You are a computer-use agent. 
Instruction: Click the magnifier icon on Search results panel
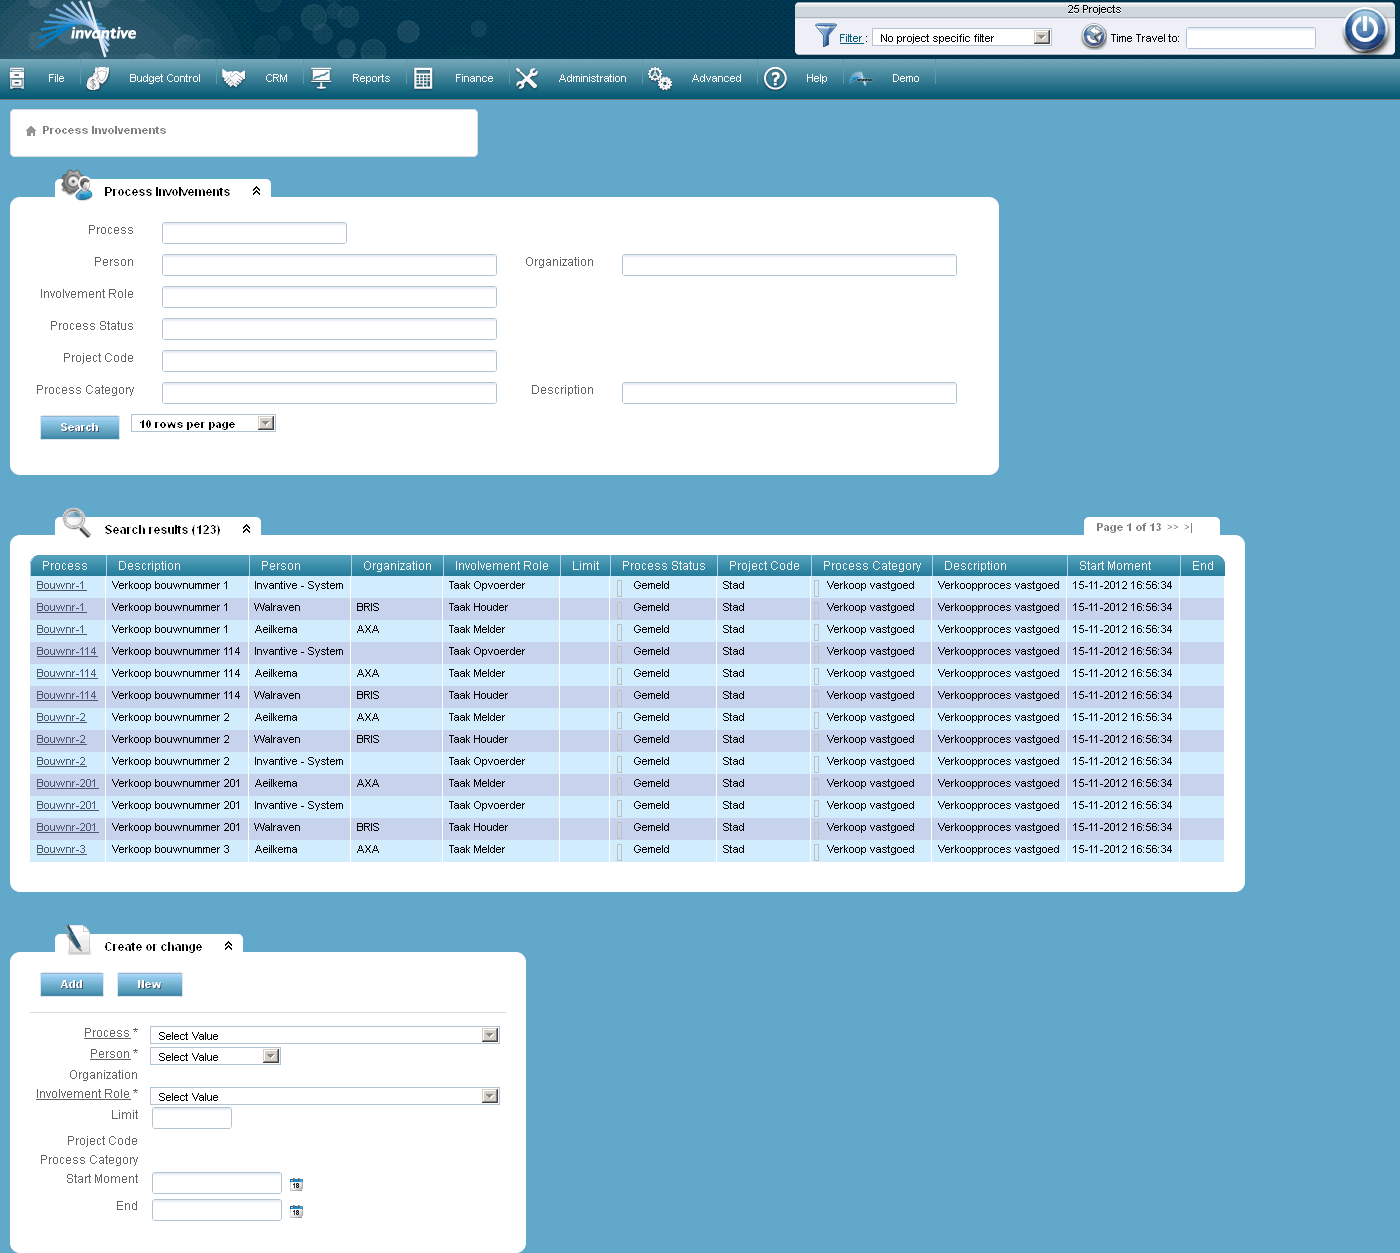point(75,523)
